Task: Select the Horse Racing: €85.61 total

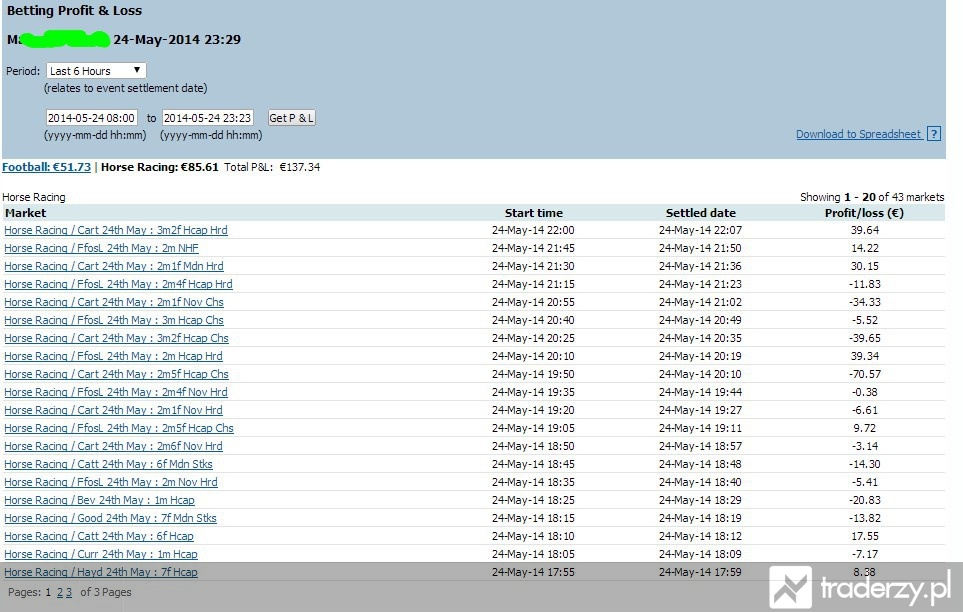Action: tap(160, 167)
